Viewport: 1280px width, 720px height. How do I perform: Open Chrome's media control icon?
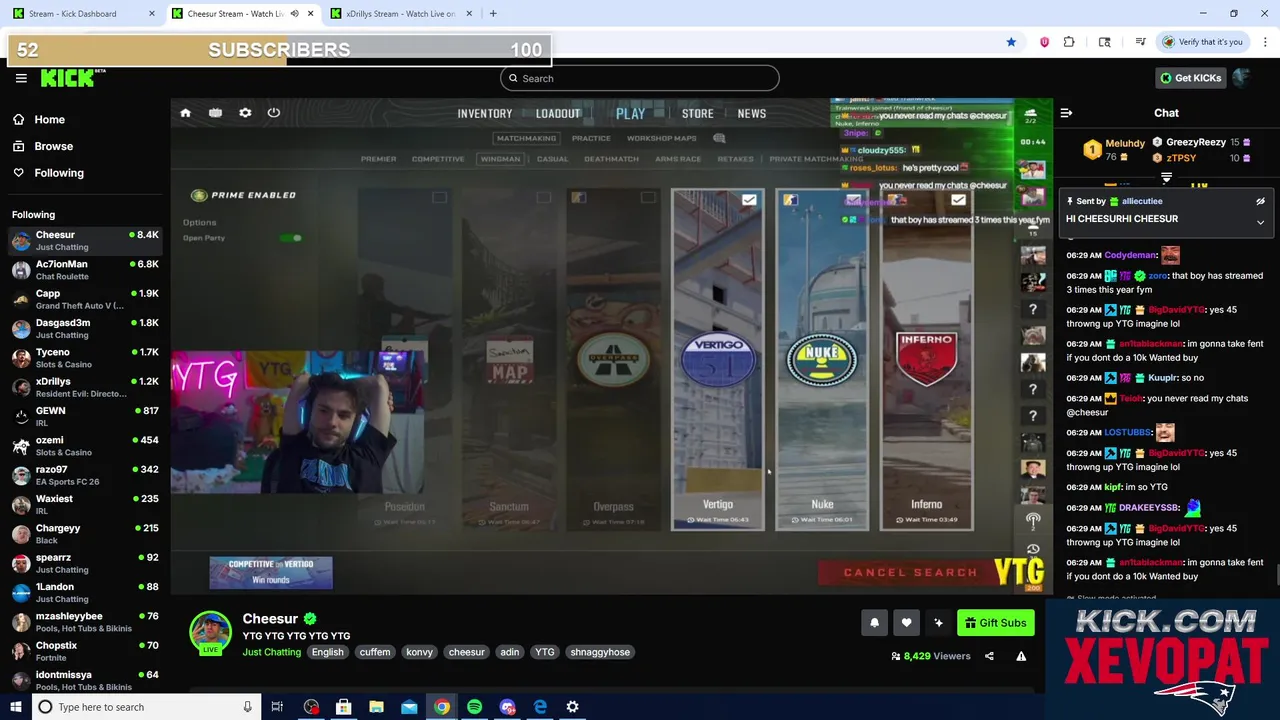coord(1140,42)
